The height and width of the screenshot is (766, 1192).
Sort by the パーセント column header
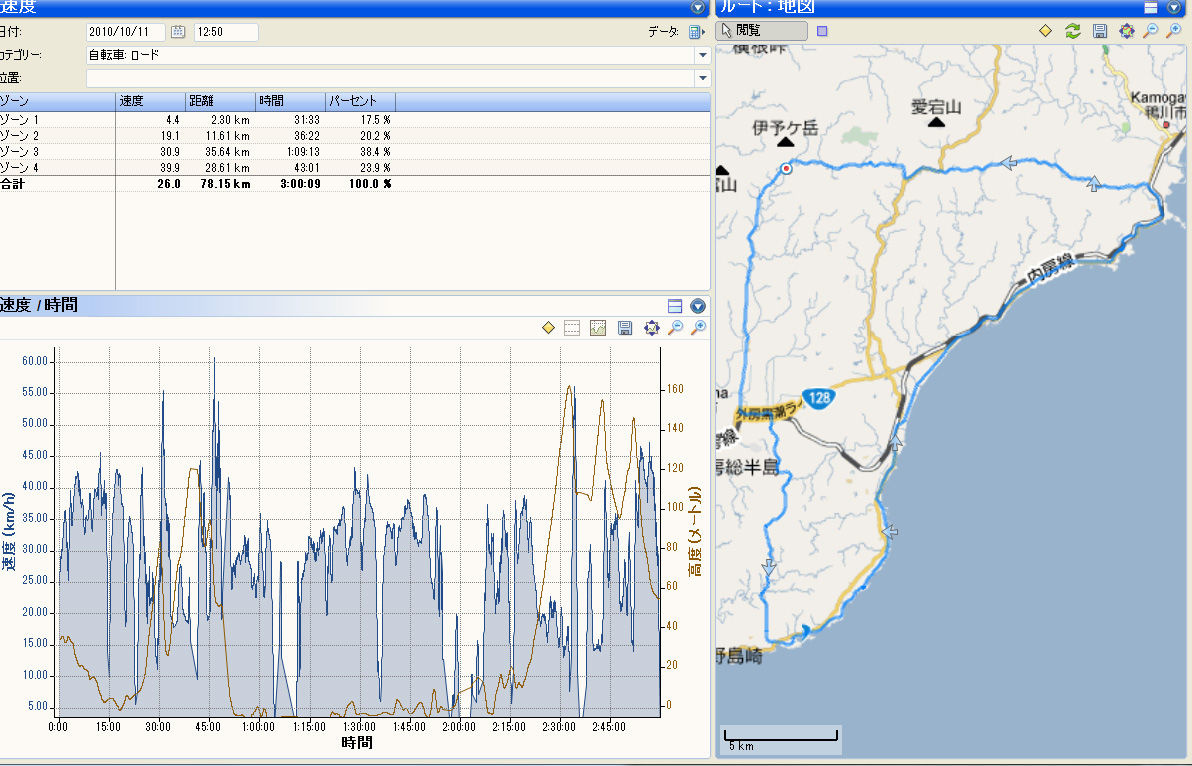tap(360, 101)
